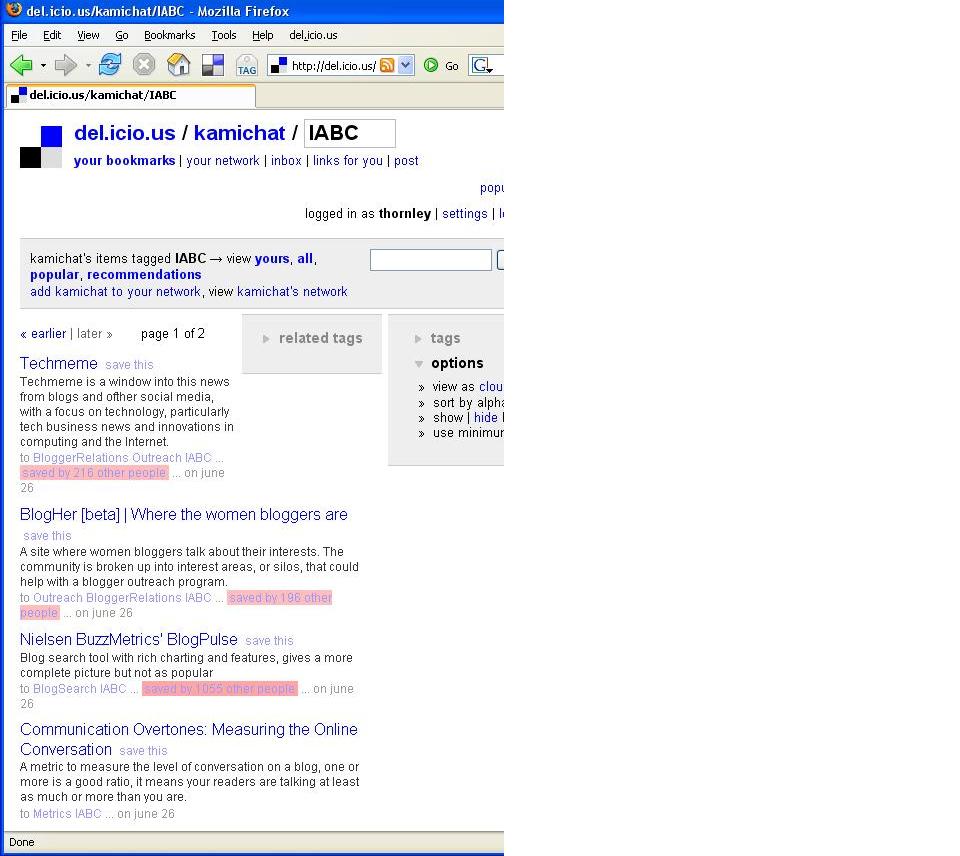Open the Techmeme bookmark title
The width and height of the screenshot is (960, 856).
59,364
